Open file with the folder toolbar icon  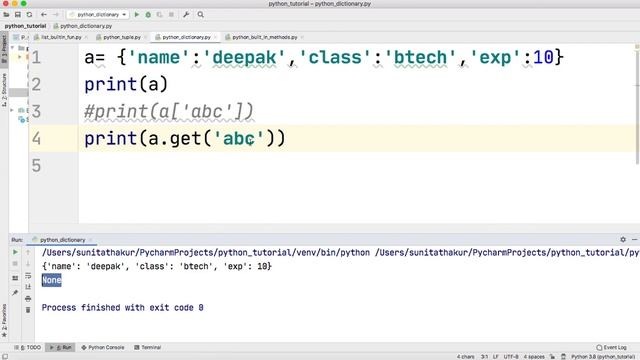pyautogui.click(x=6, y=15)
